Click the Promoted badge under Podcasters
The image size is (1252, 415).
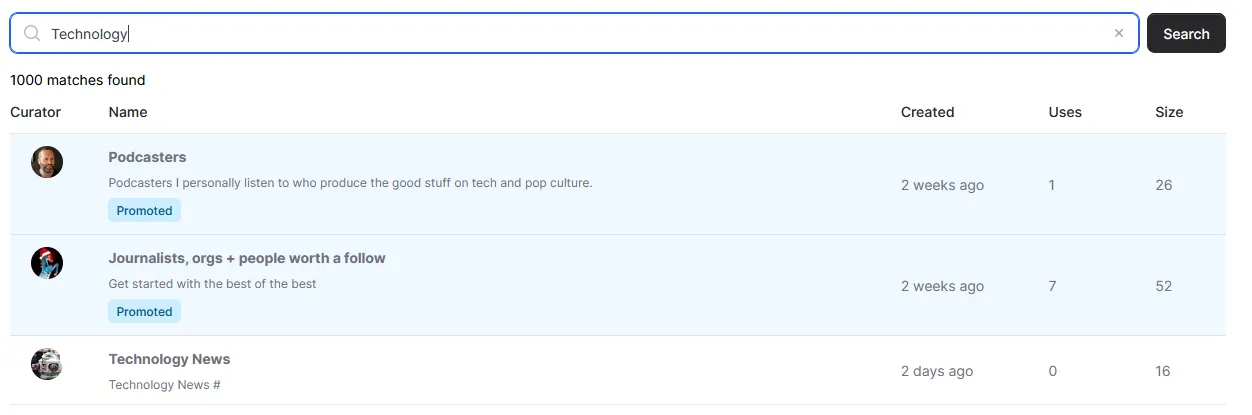pos(144,211)
